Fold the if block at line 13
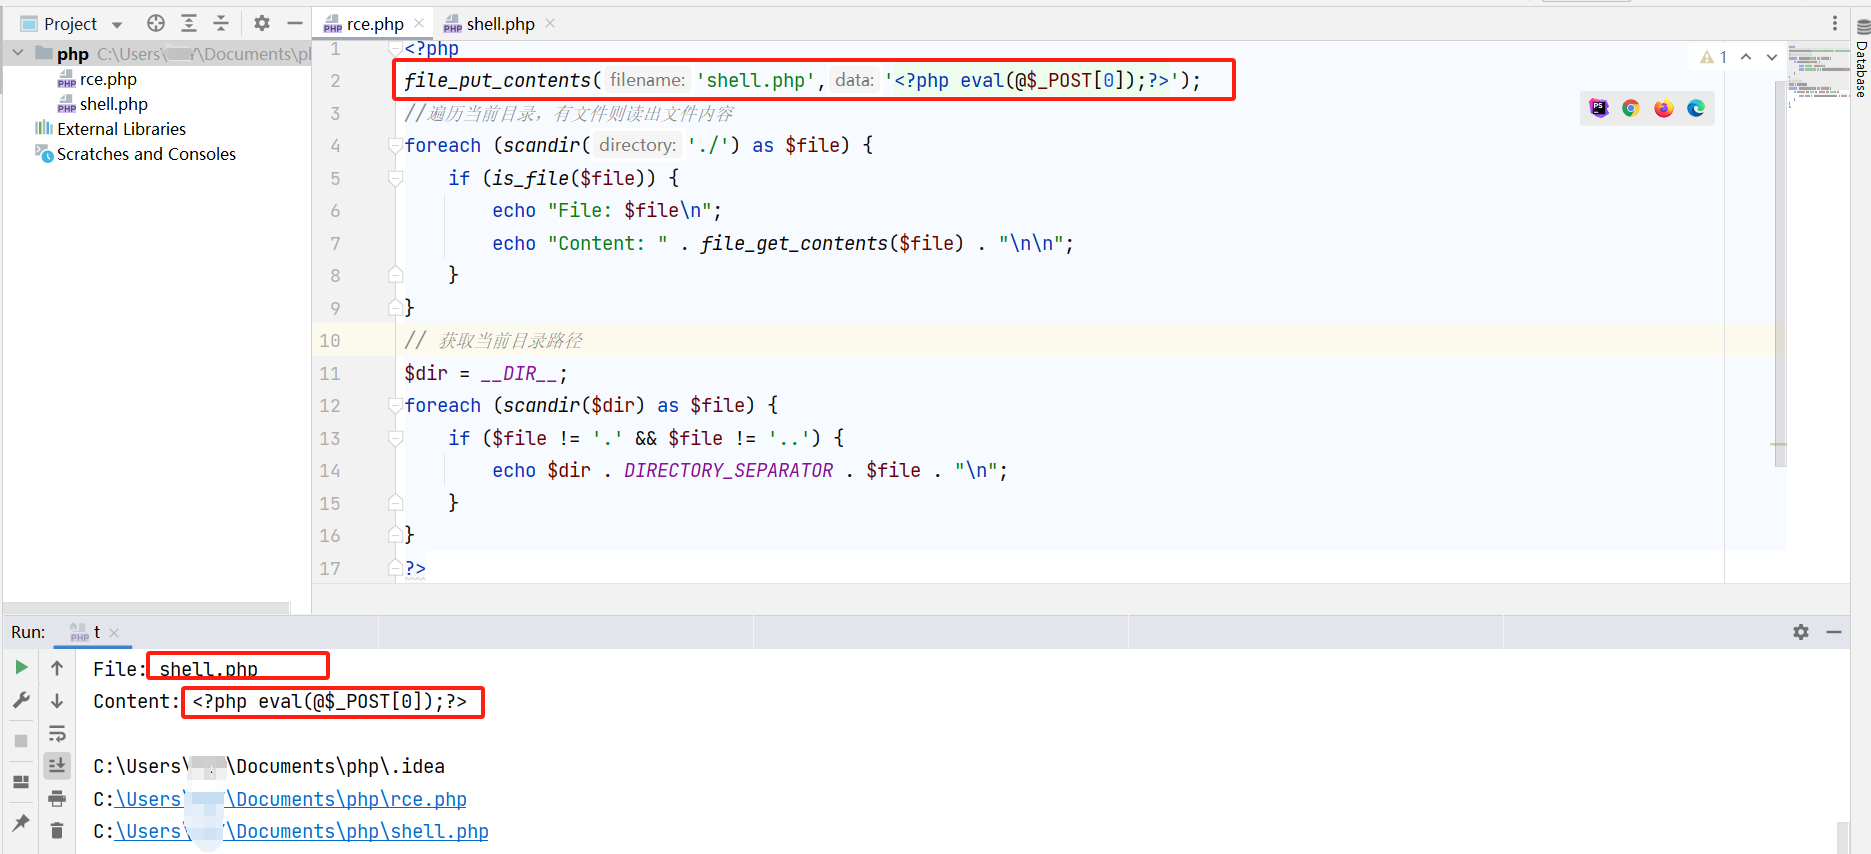The width and height of the screenshot is (1871, 854). tap(396, 438)
